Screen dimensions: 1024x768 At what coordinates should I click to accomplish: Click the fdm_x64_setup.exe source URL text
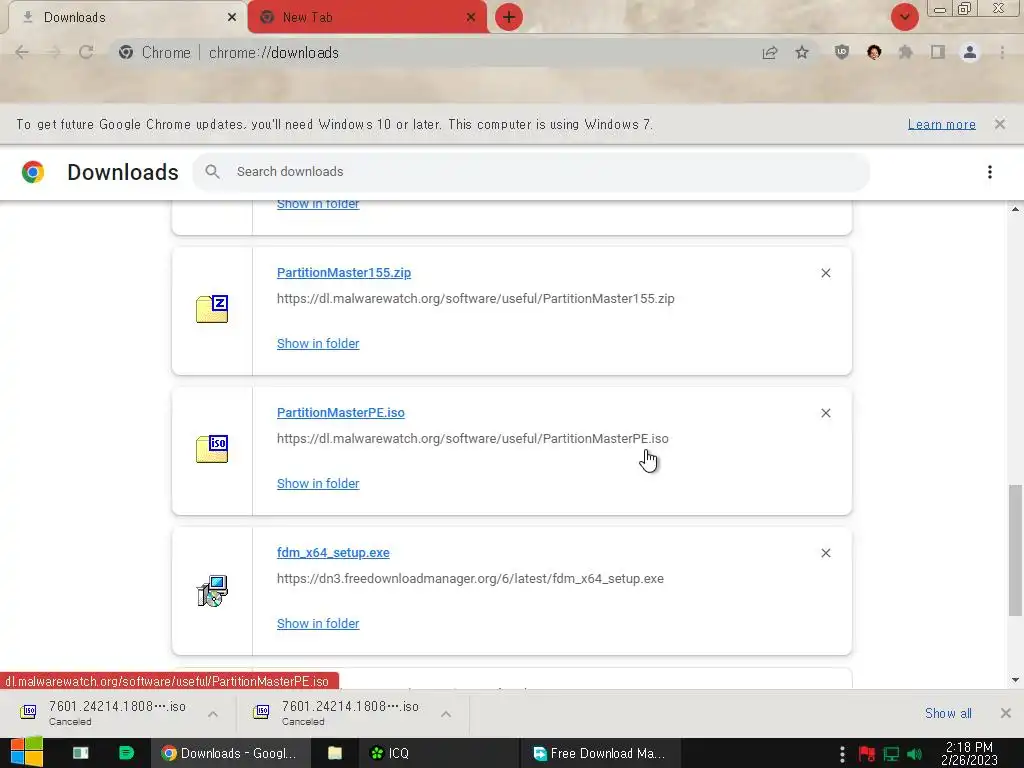pos(470,579)
